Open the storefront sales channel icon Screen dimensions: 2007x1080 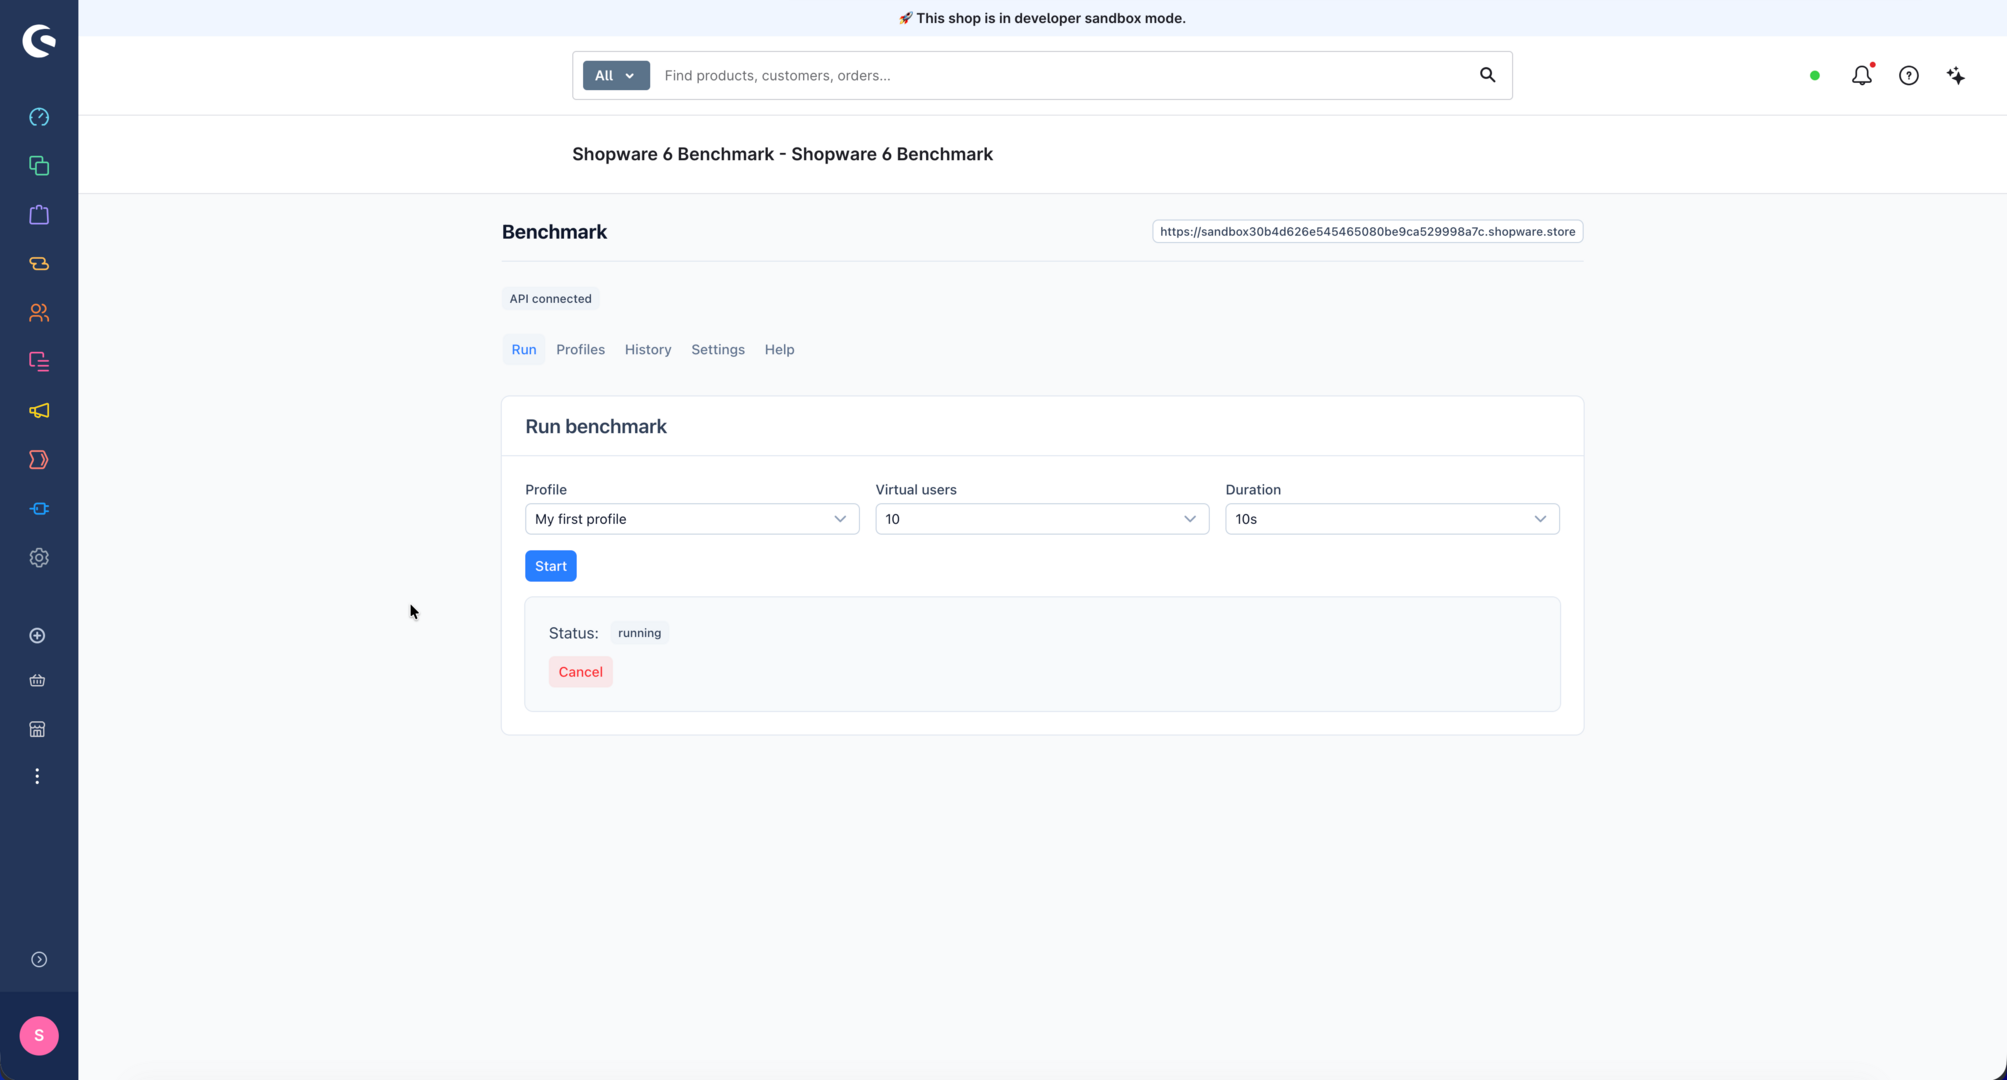coord(37,730)
